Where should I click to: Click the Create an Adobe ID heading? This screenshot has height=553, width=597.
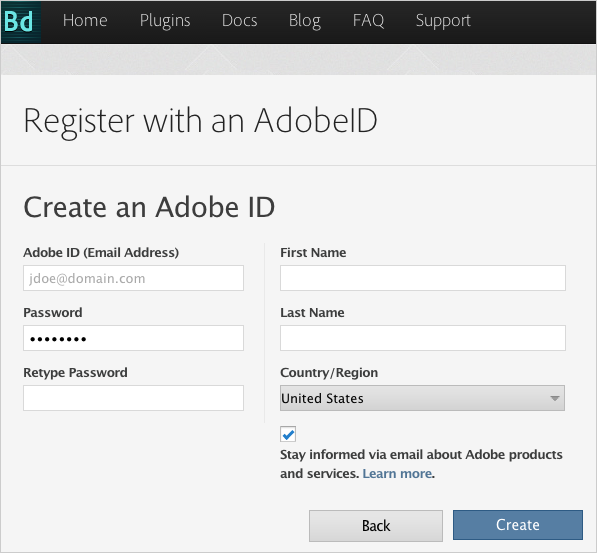[149, 207]
